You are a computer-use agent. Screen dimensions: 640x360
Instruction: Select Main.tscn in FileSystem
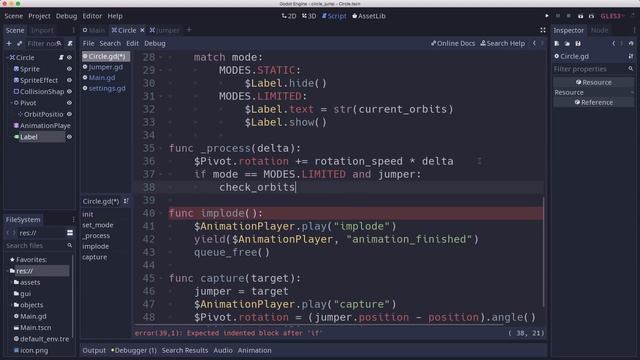click(36, 327)
